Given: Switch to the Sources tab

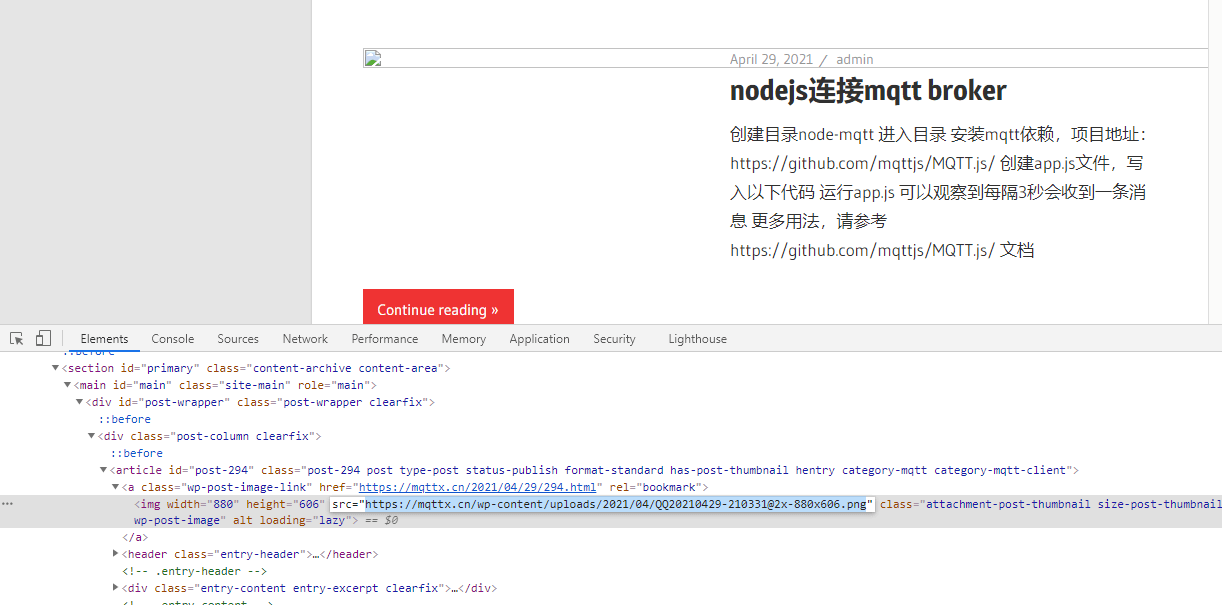Looking at the screenshot, I should point(238,339).
